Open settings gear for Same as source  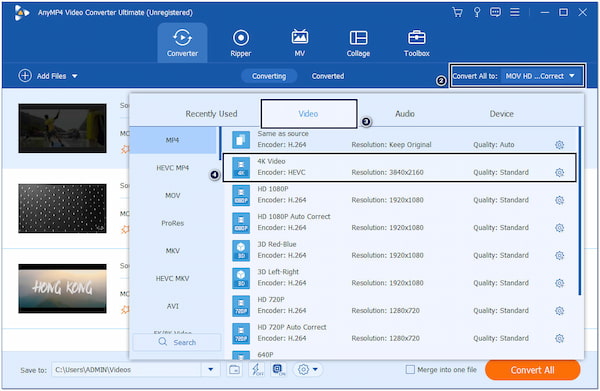559,145
